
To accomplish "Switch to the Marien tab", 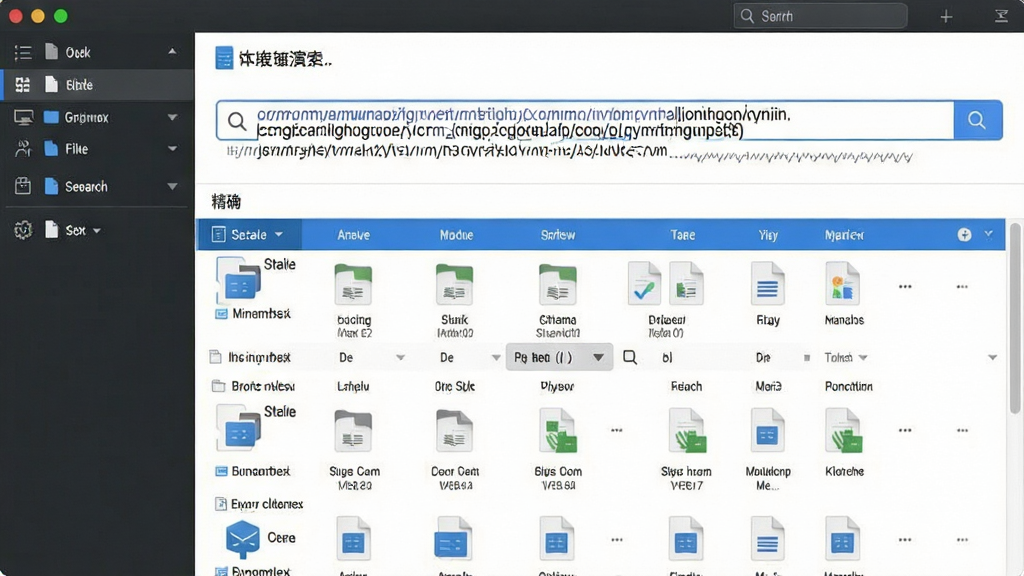I will click(844, 235).
